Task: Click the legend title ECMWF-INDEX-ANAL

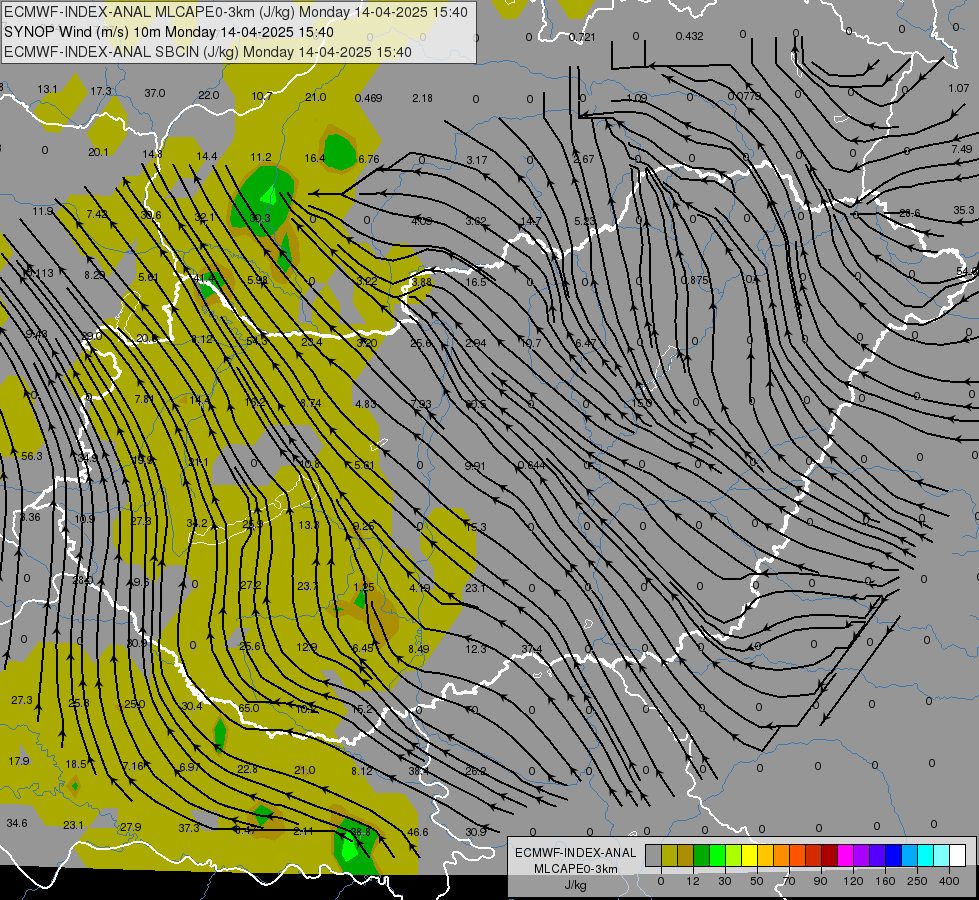Action: pos(576,853)
